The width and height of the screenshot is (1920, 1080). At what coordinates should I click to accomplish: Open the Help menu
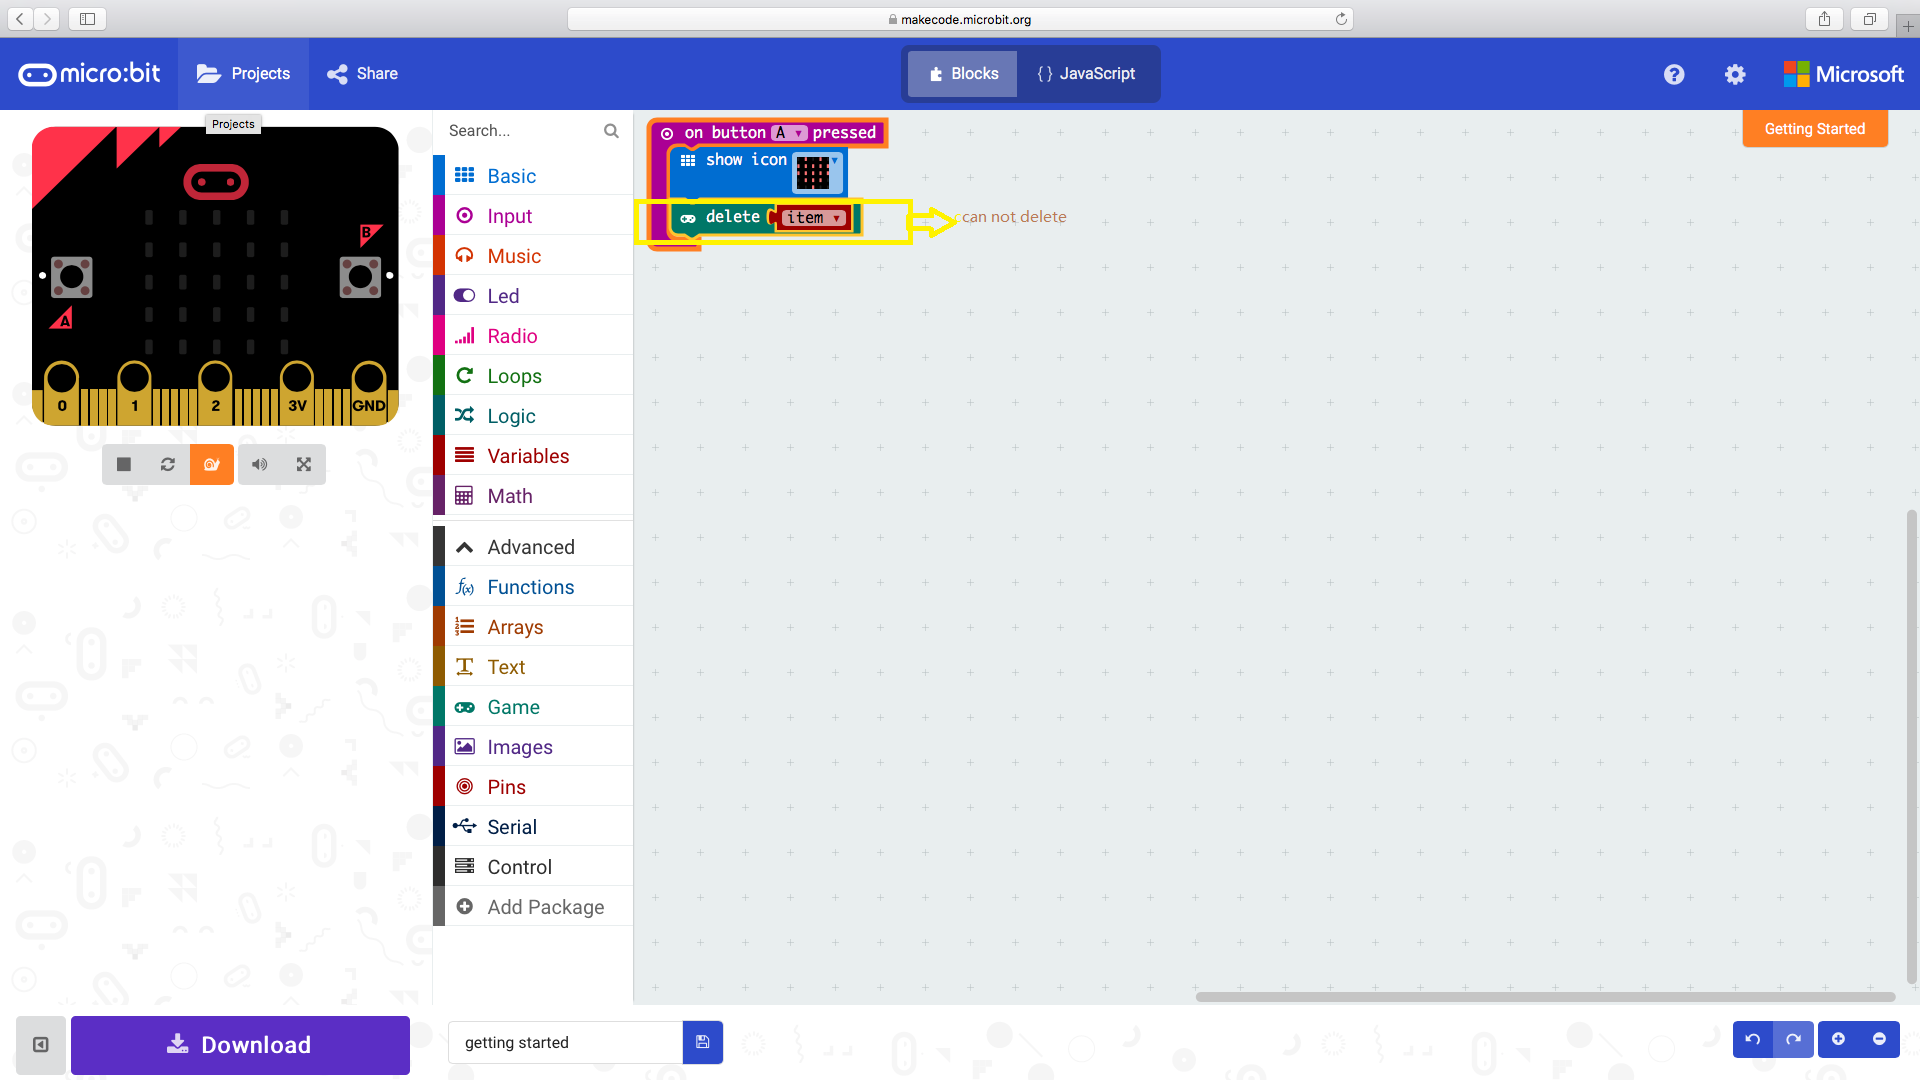coord(1674,74)
